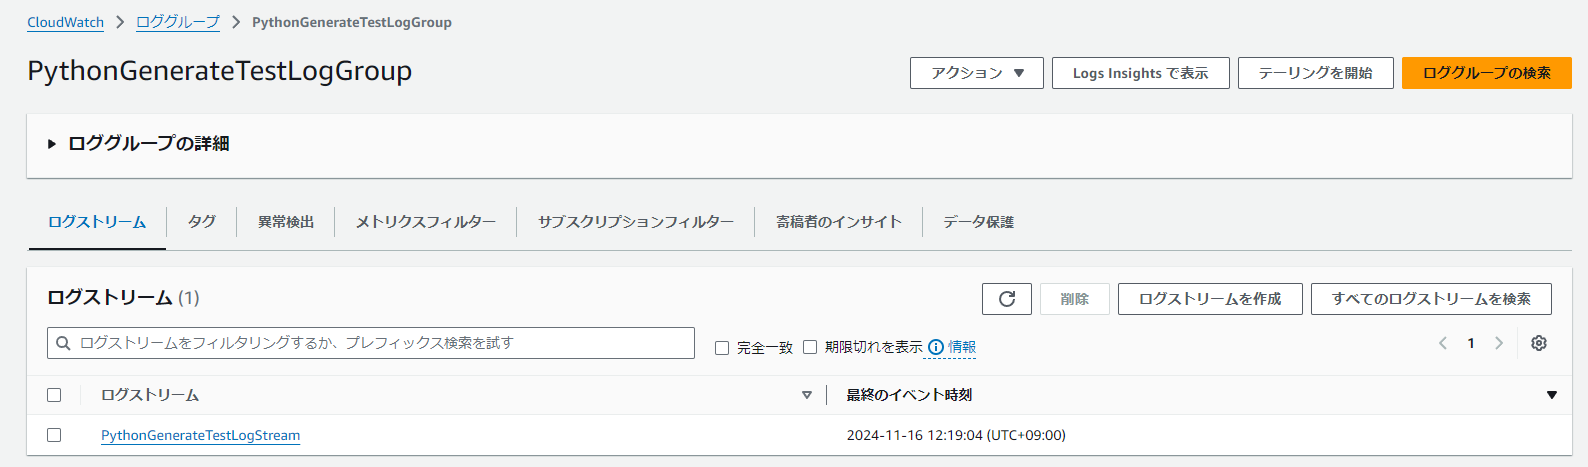Image resolution: width=1588 pixels, height=467 pixels.
Task: Open CloudWatch breadcrumb link
Action: coord(65,22)
